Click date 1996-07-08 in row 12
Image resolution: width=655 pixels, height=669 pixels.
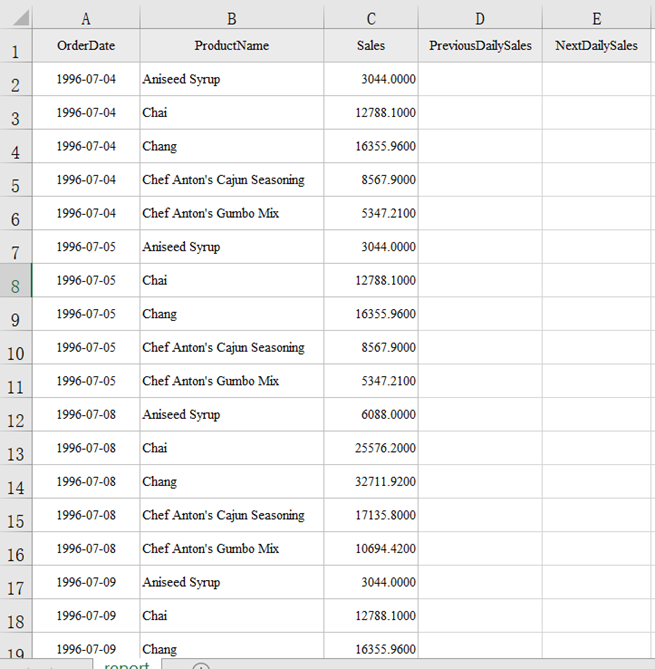coord(86,415)
